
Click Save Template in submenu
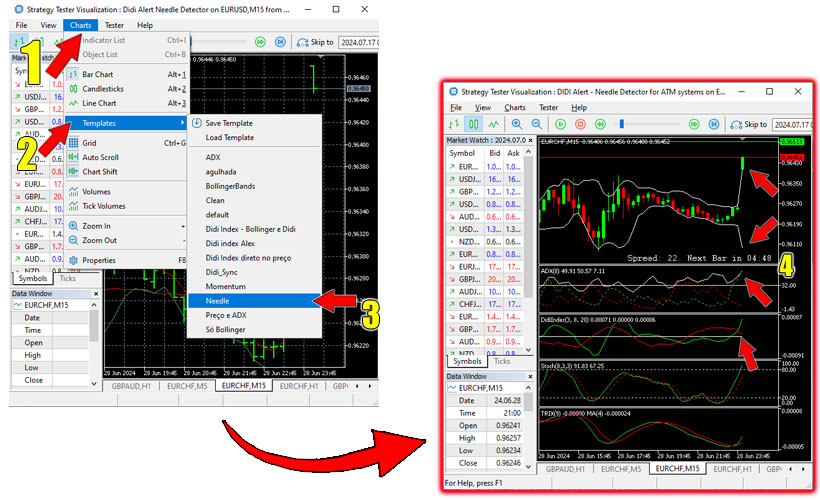(254, 123)
